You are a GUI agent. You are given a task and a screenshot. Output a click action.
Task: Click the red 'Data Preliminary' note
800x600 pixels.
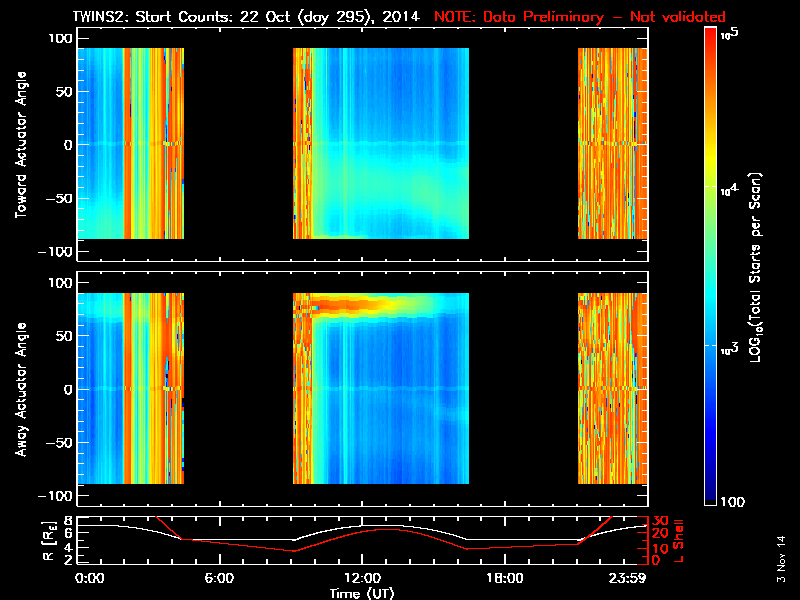pos(580,17)
